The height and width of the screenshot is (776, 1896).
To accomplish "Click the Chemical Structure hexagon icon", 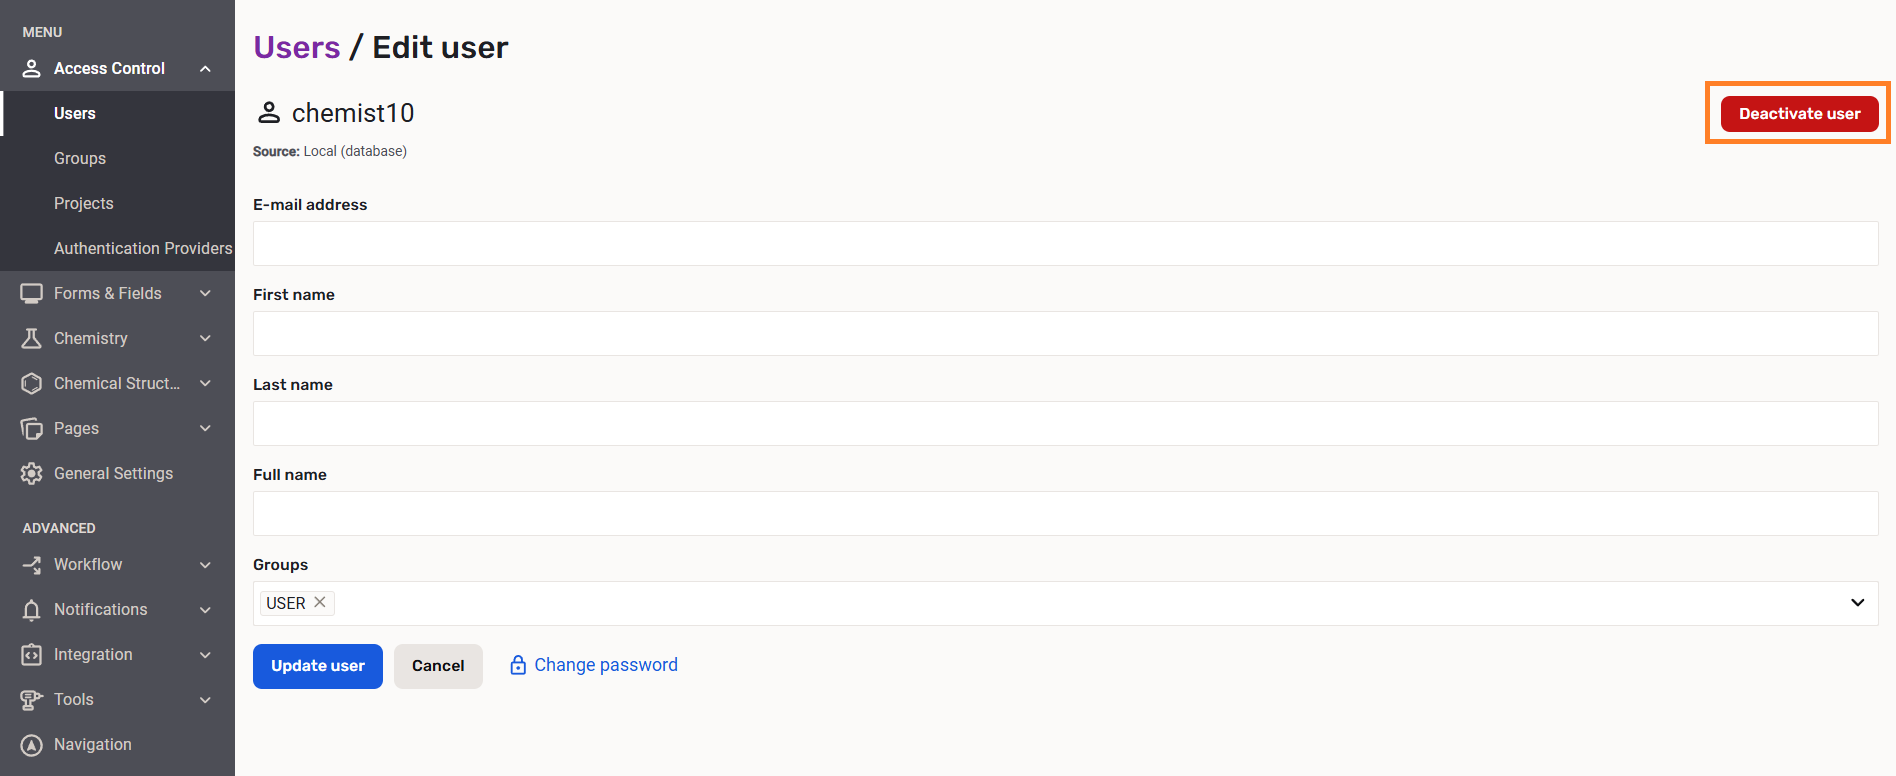I will click(x=32, y=383).
